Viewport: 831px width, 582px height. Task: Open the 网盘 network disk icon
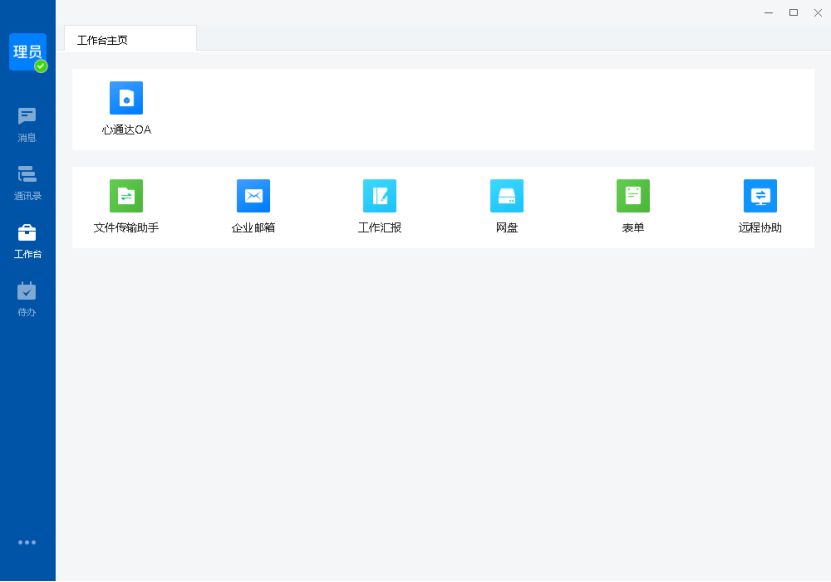[507, 196]
